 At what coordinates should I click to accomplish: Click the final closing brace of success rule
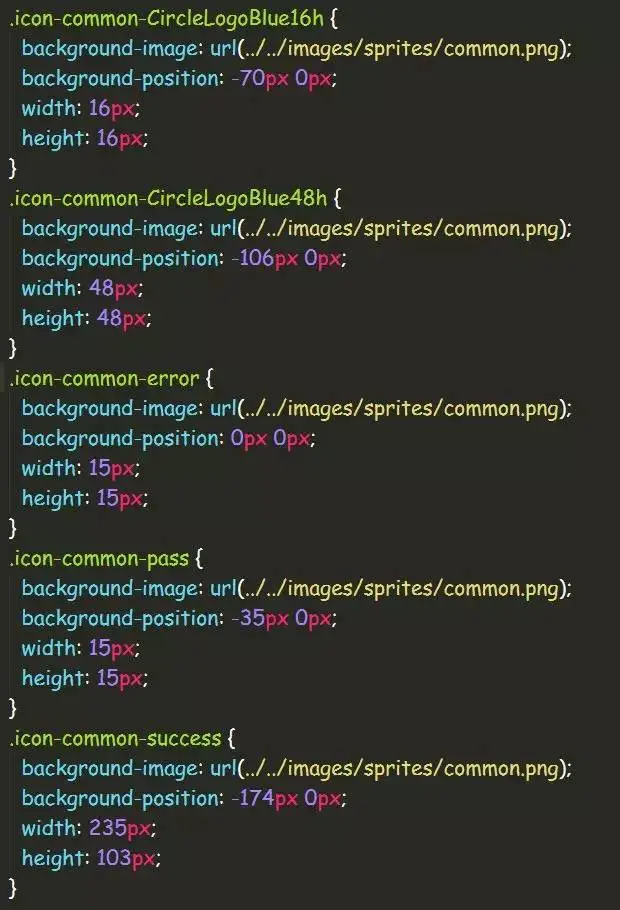[x=13, y=888]
